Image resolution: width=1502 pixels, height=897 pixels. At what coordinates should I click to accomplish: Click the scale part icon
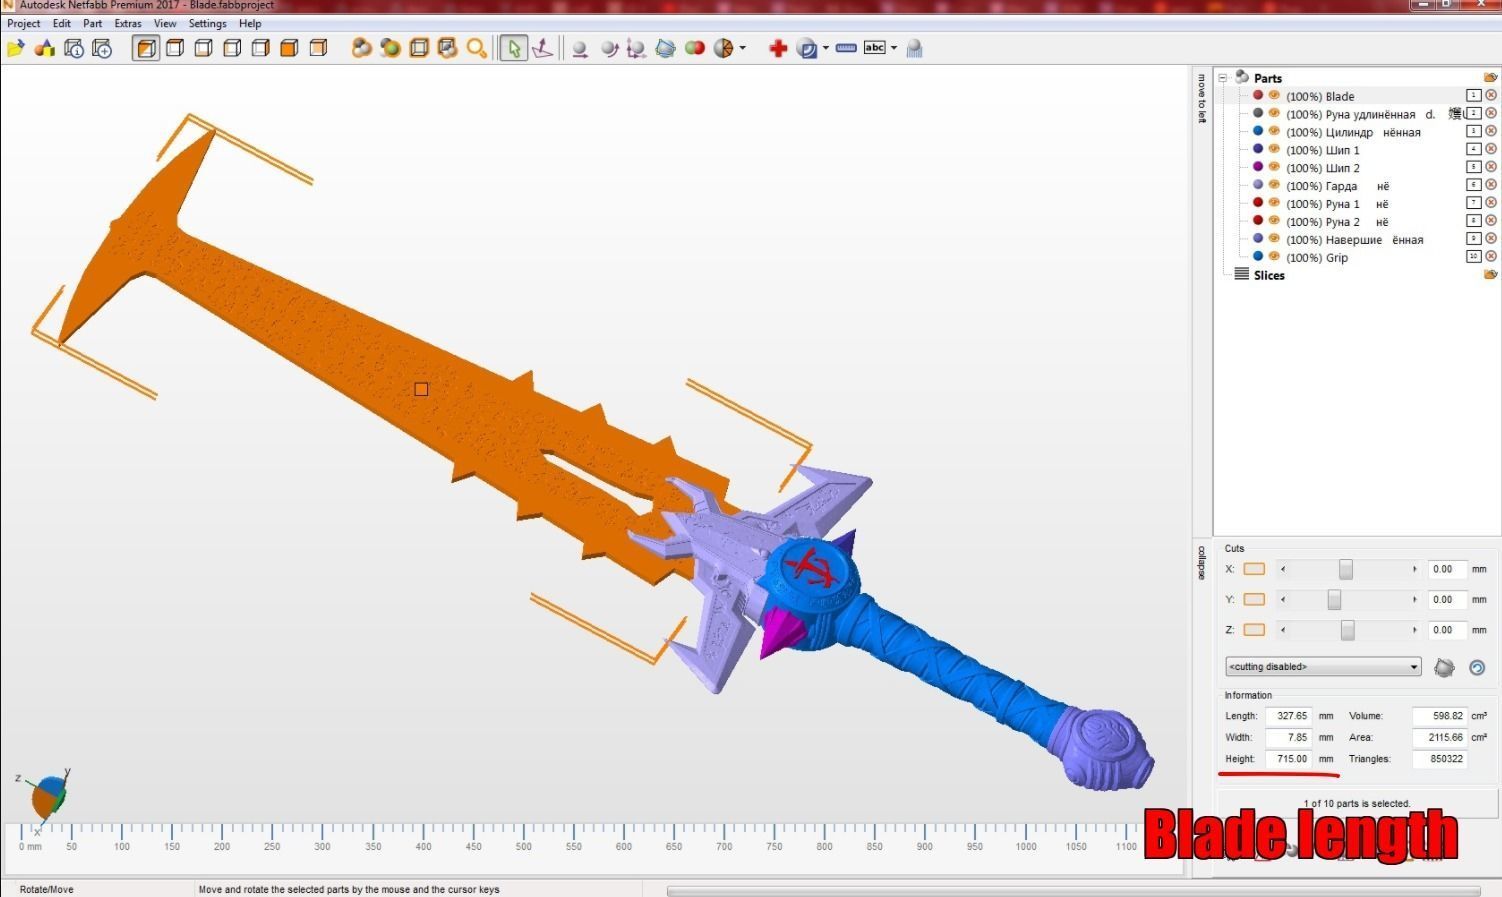pyautogui.click(x=636, y=48)
